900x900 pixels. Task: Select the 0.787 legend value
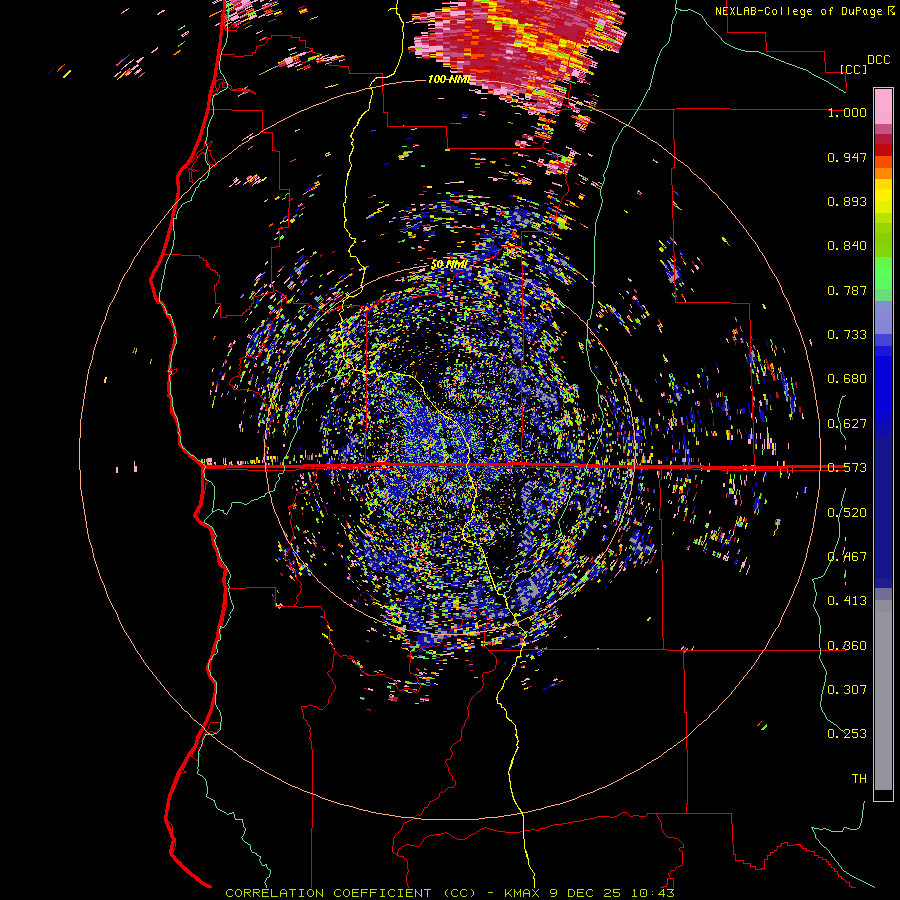click(x=847, y=290)
